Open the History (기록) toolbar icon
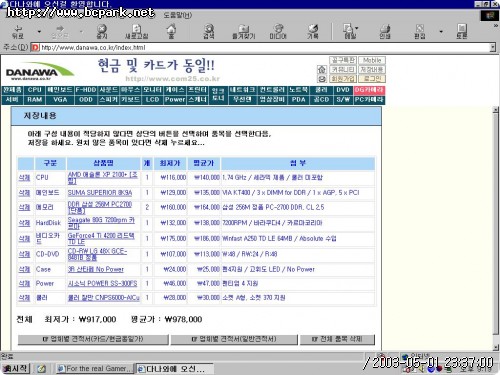 (313, 32)
